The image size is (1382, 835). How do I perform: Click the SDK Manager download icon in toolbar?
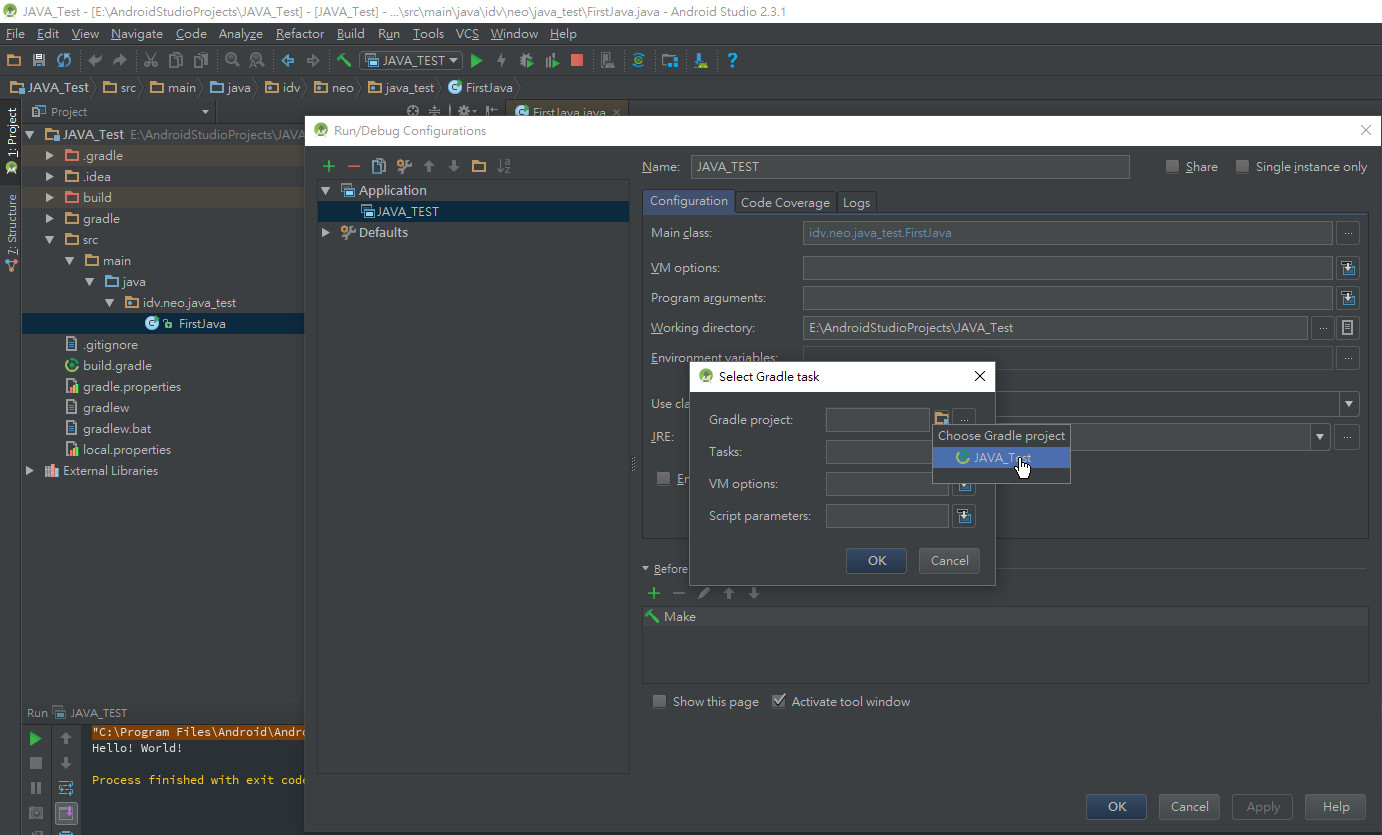coord(702,60)
